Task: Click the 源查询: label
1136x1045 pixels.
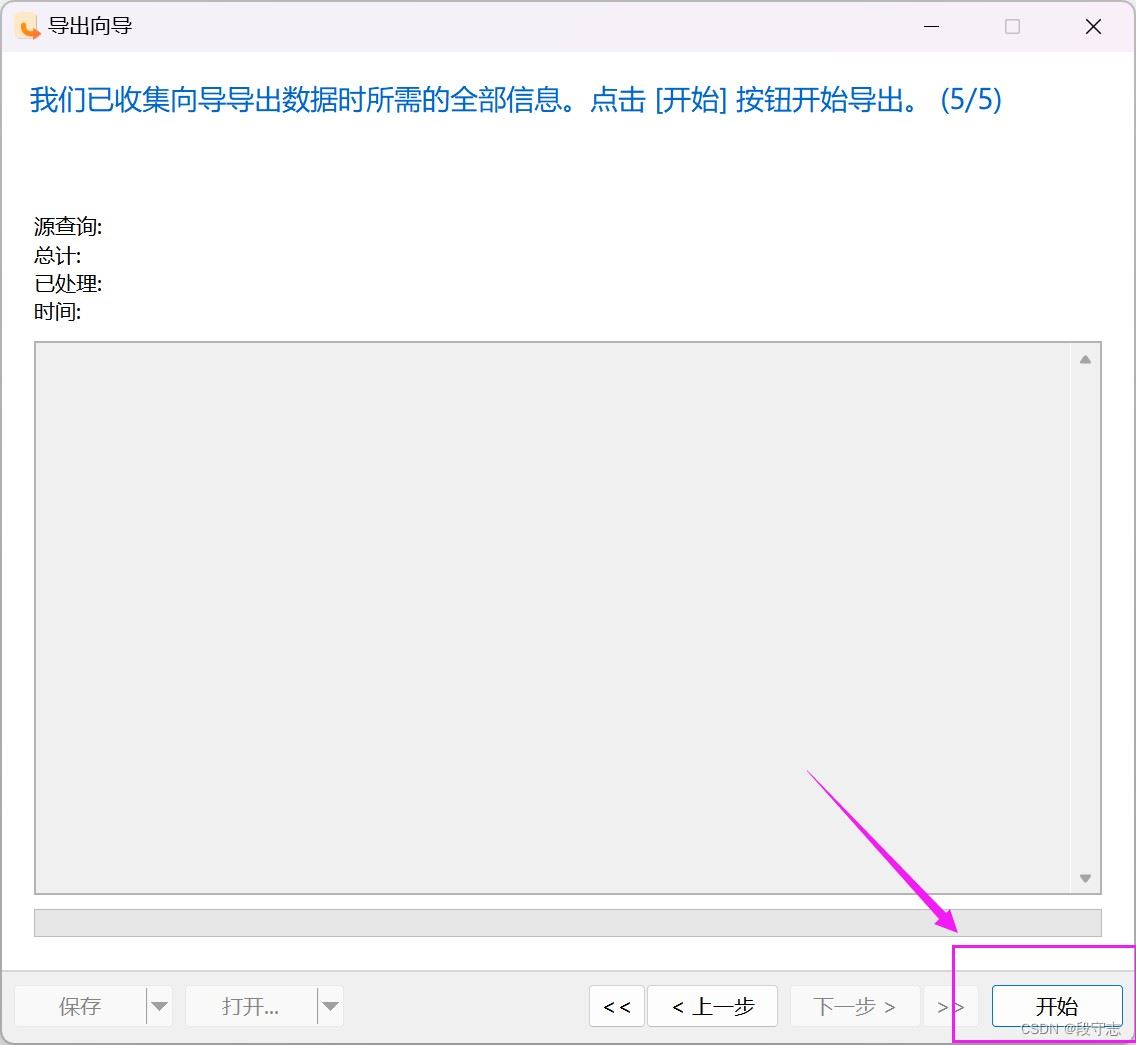Action: pyautogui.click(x=68, y=227)
